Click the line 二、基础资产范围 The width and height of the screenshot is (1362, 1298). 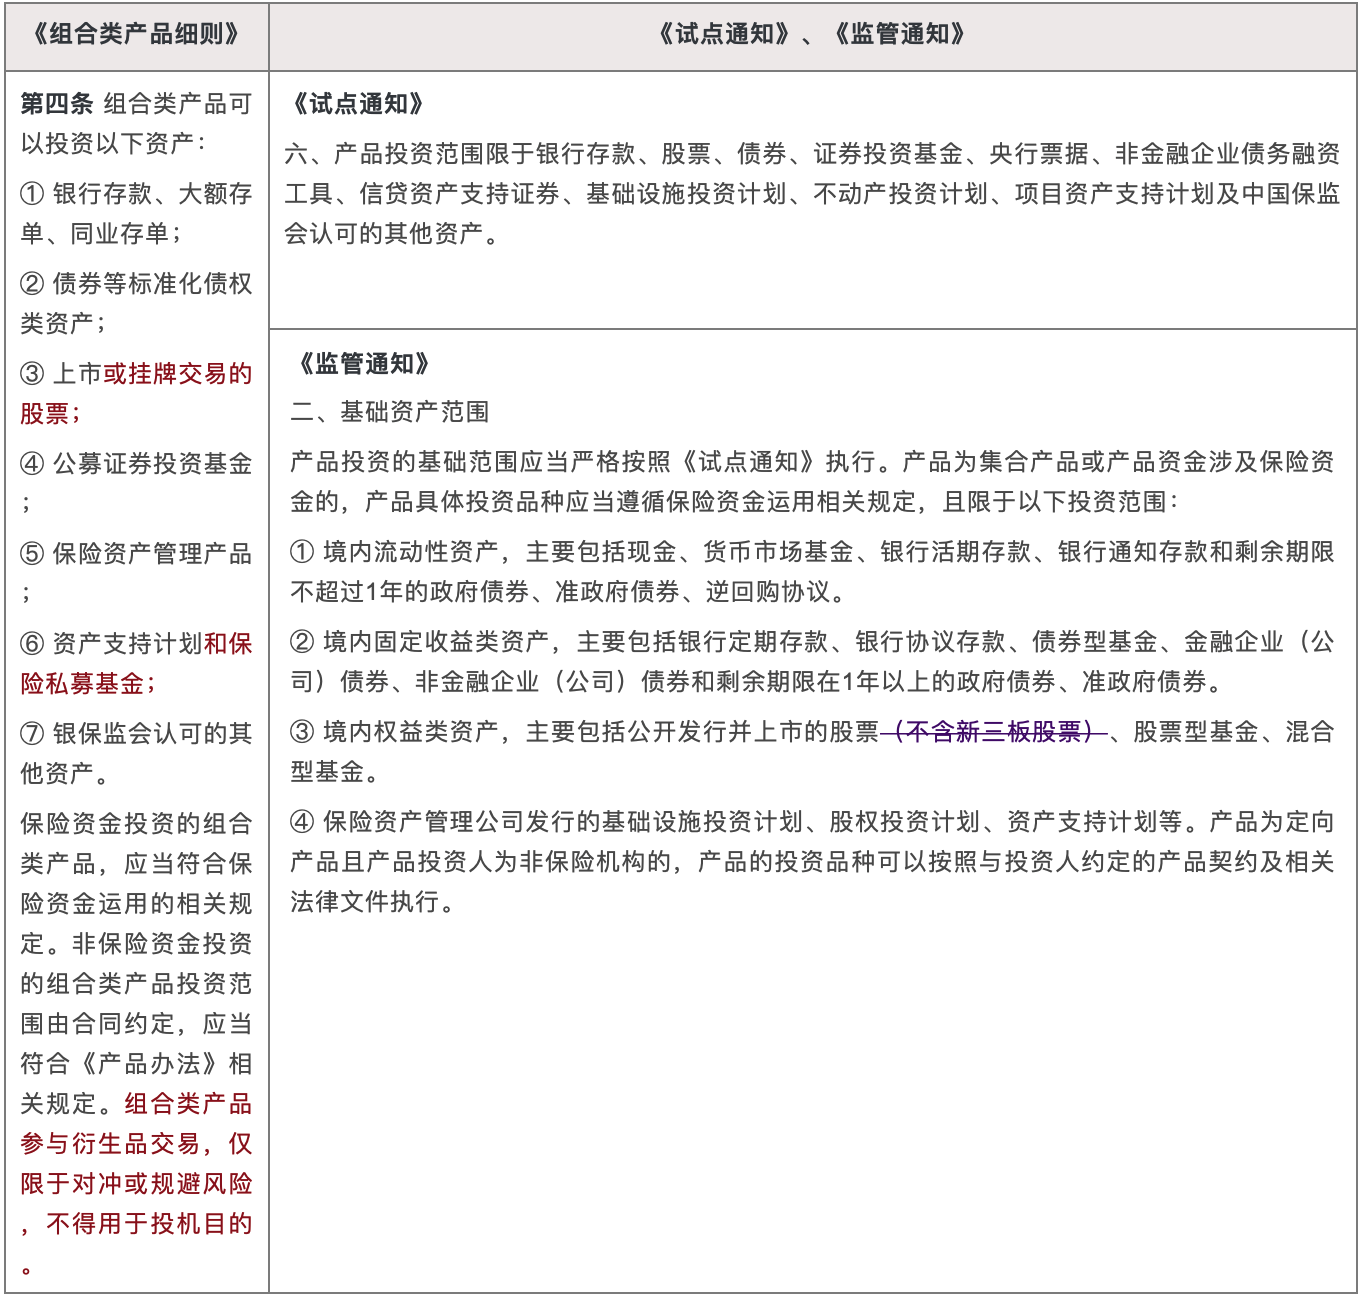[390, 412]
